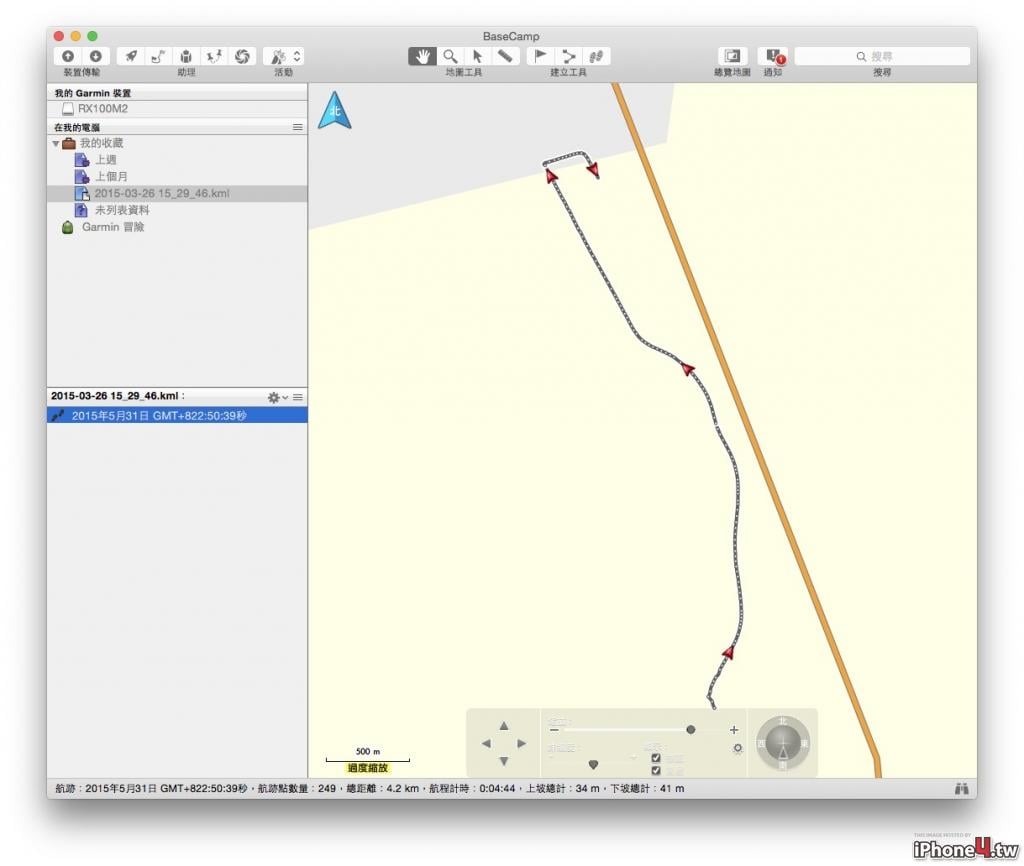1024x866 pixels.
Task: Toggle the lower checkbox in map controls
Action: 656,771
